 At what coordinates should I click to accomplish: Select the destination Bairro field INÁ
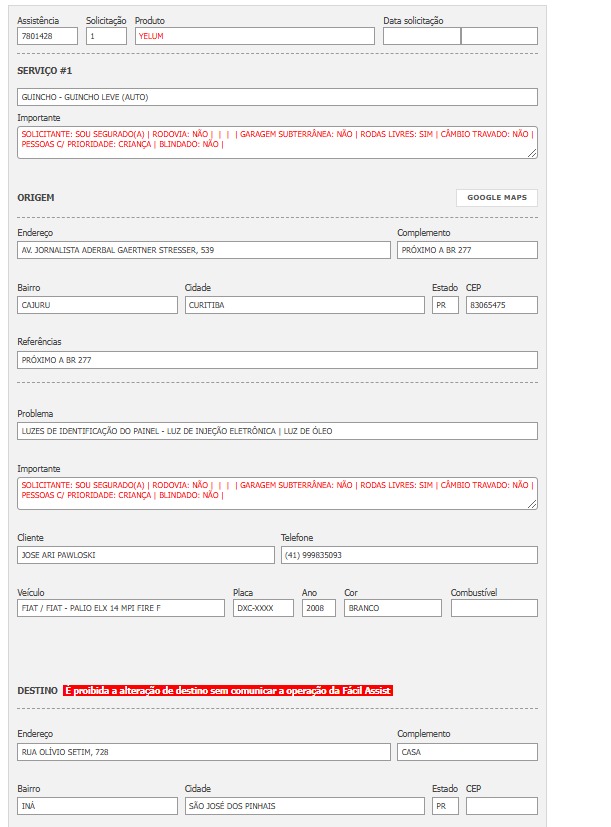(98, 806)
